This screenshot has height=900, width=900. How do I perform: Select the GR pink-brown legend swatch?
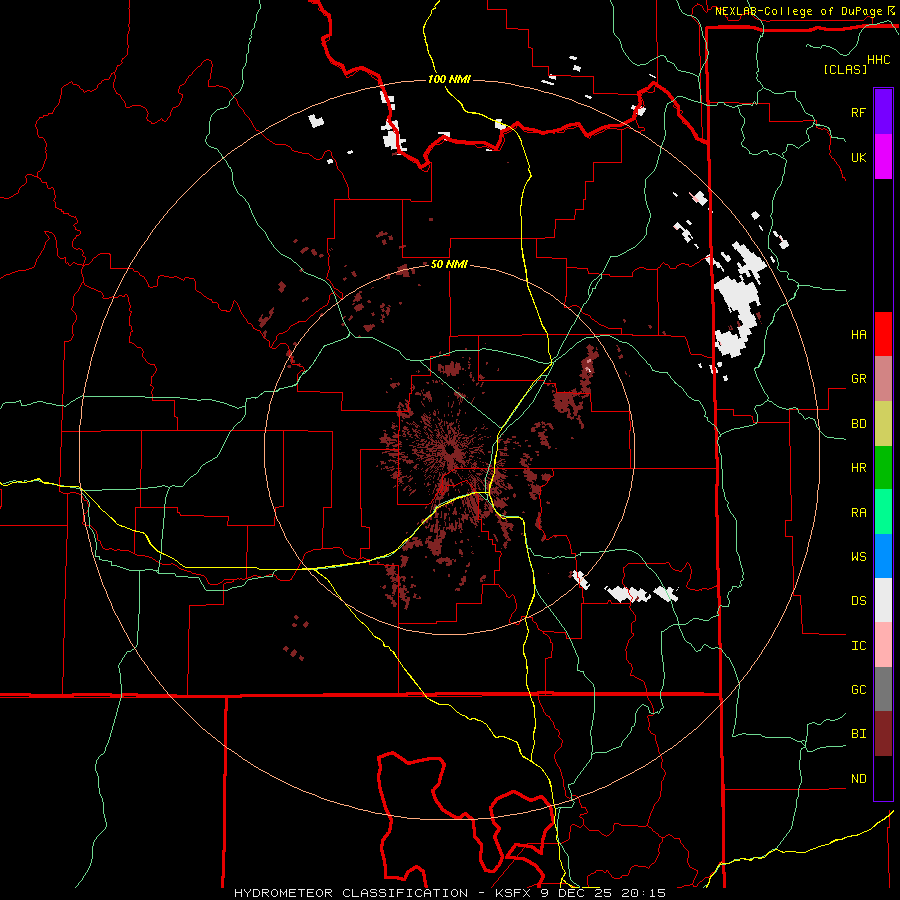(883, 378)
